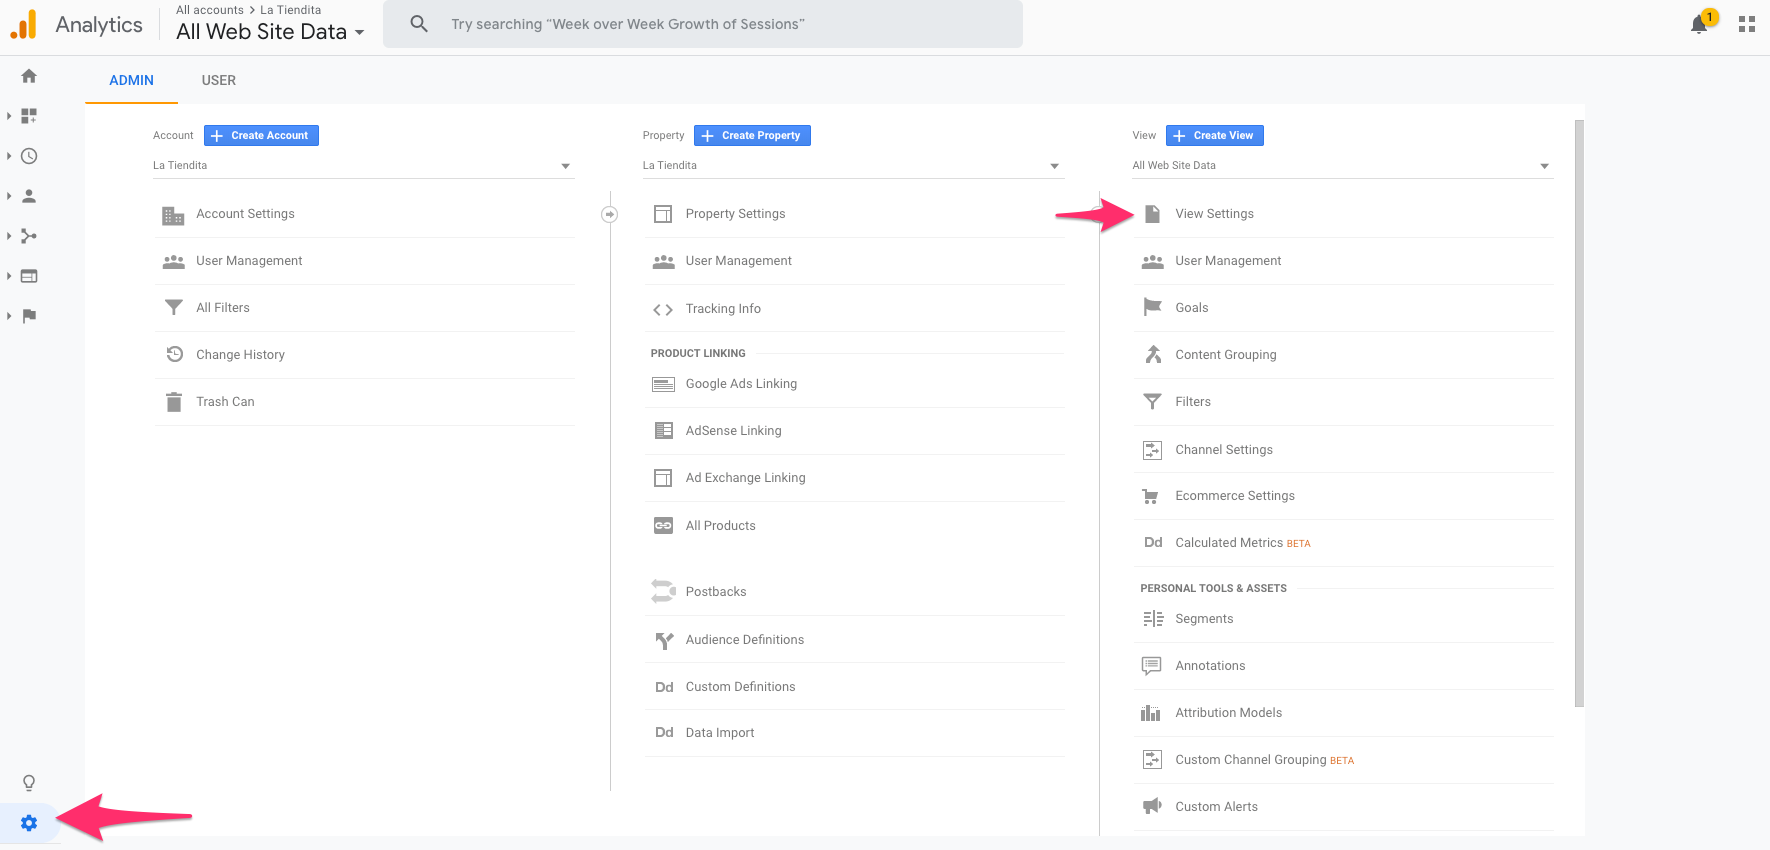Open the Realtime clock icon in sidebar
1770x850 pixels.
[29, 156]
